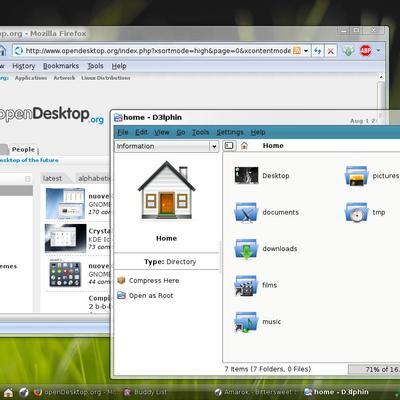Open Dolphin's File menu
This screenshot has width=400, height=400.
click(123, 132)
